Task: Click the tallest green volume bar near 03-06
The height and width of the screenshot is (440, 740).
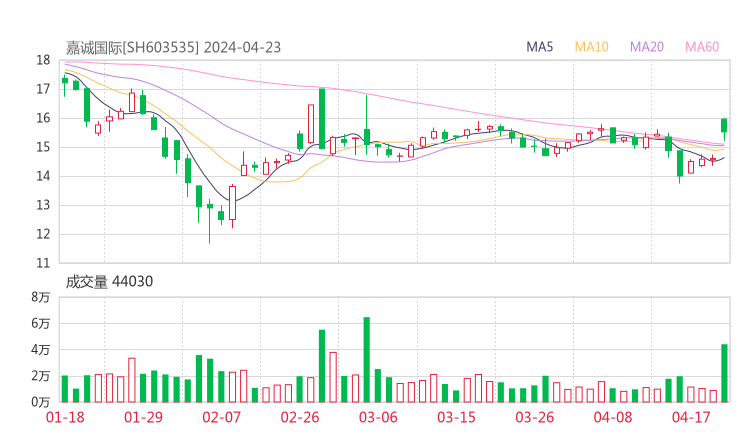Action: 367,360
